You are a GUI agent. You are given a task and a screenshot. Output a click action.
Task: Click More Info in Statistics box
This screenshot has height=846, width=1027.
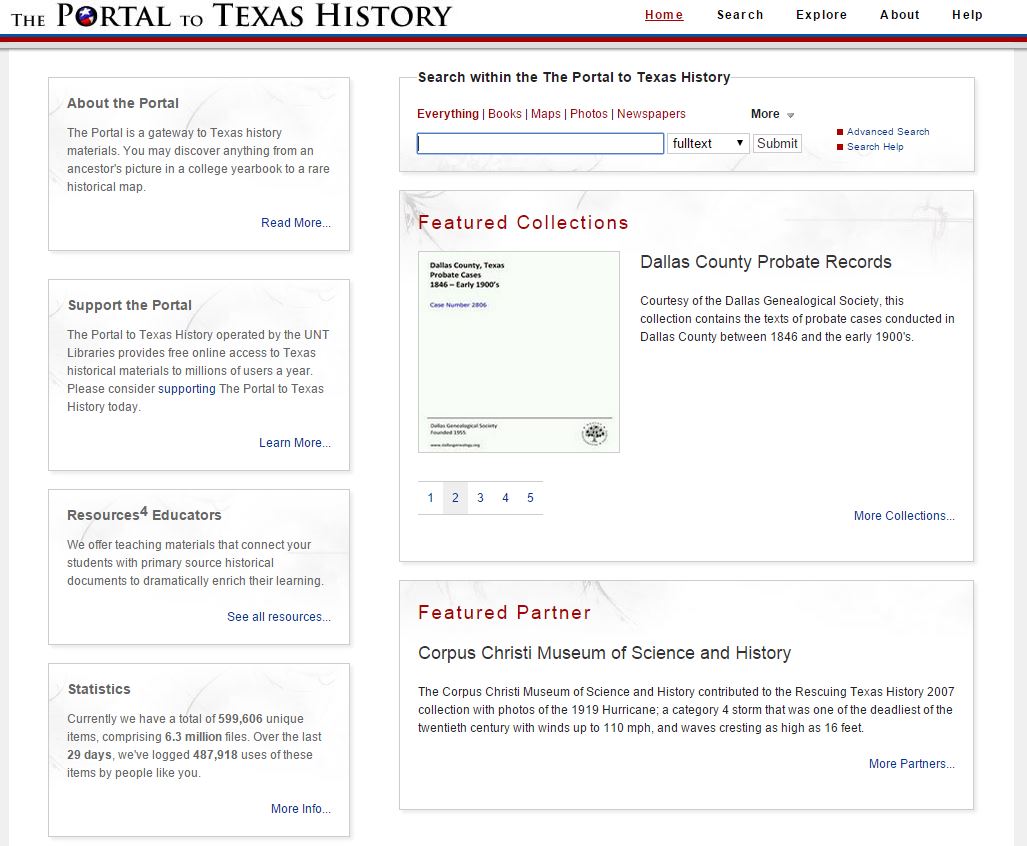[x=301, y=809]
